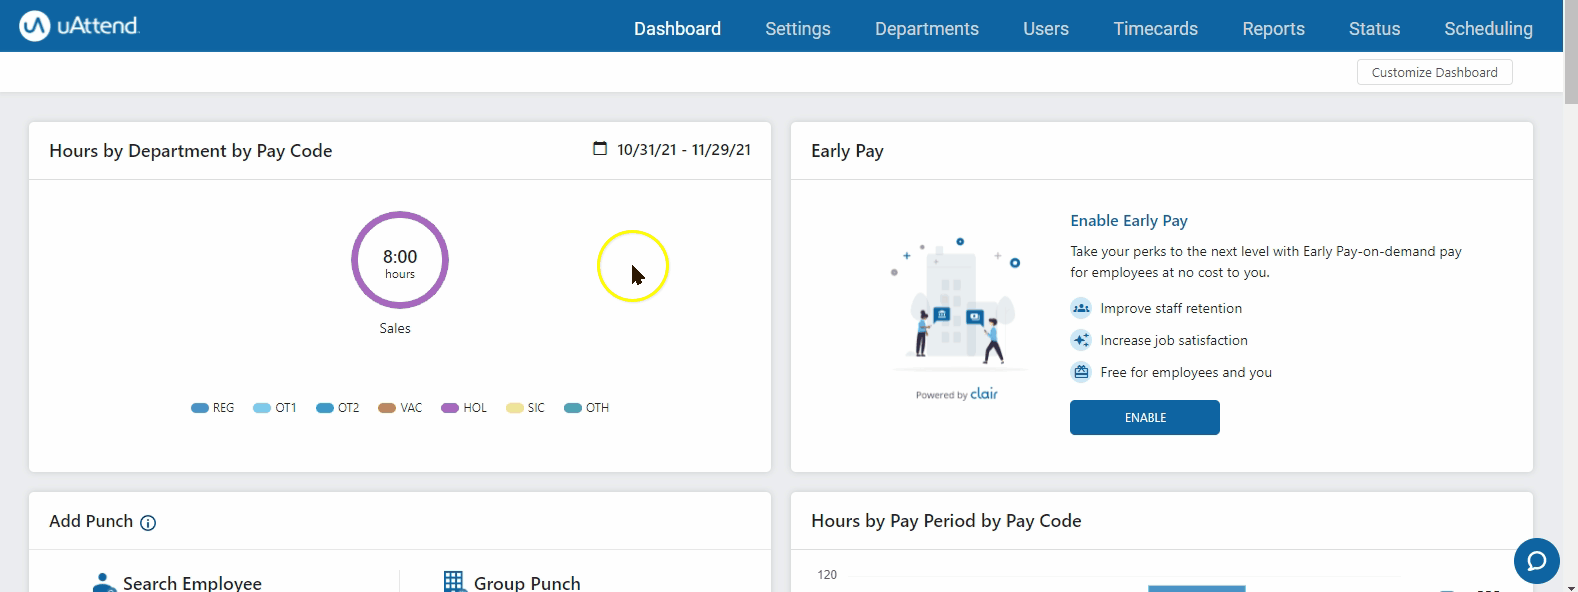Go to Departments tab

click(x=927, y=29)
